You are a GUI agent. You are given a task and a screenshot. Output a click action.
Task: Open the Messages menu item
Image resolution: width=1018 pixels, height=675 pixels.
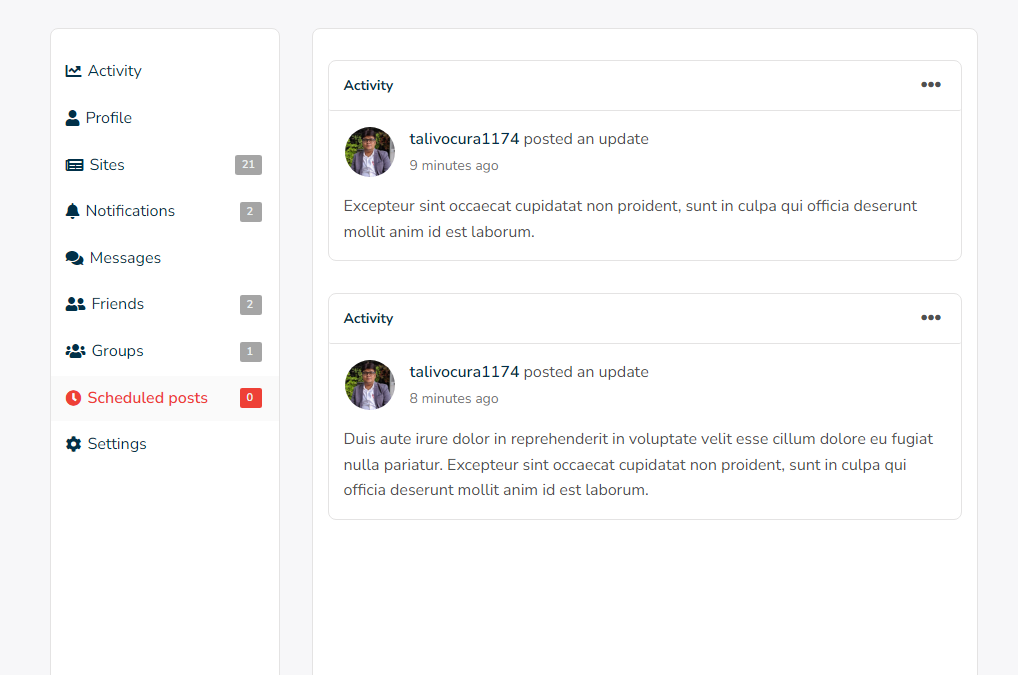click(x=125, y=258)
